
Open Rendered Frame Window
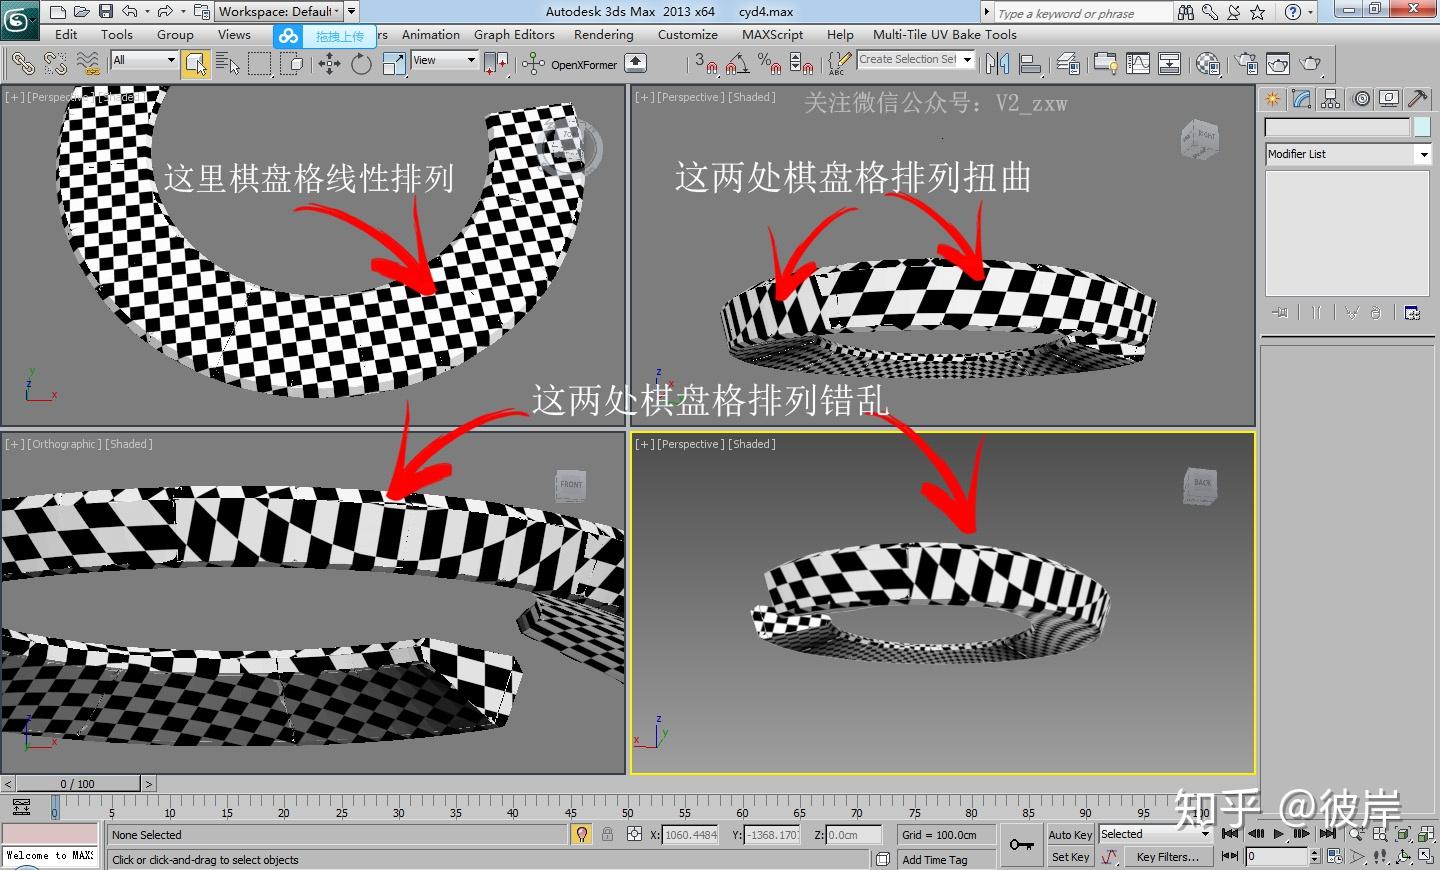(1278, 64)
